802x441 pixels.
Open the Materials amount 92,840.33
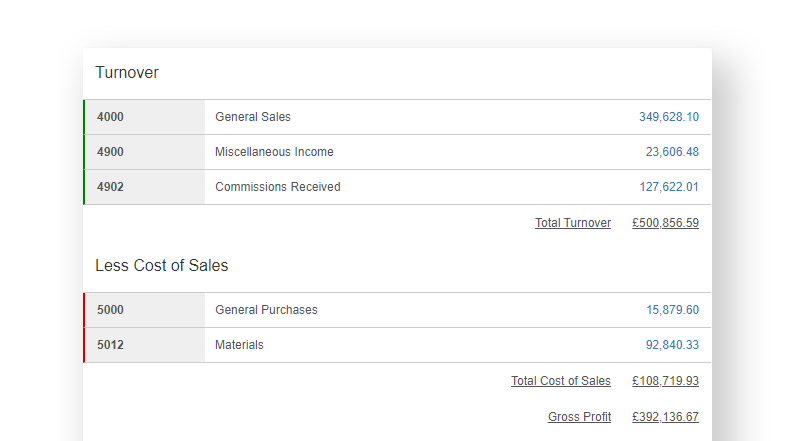[x=672, y=345]
